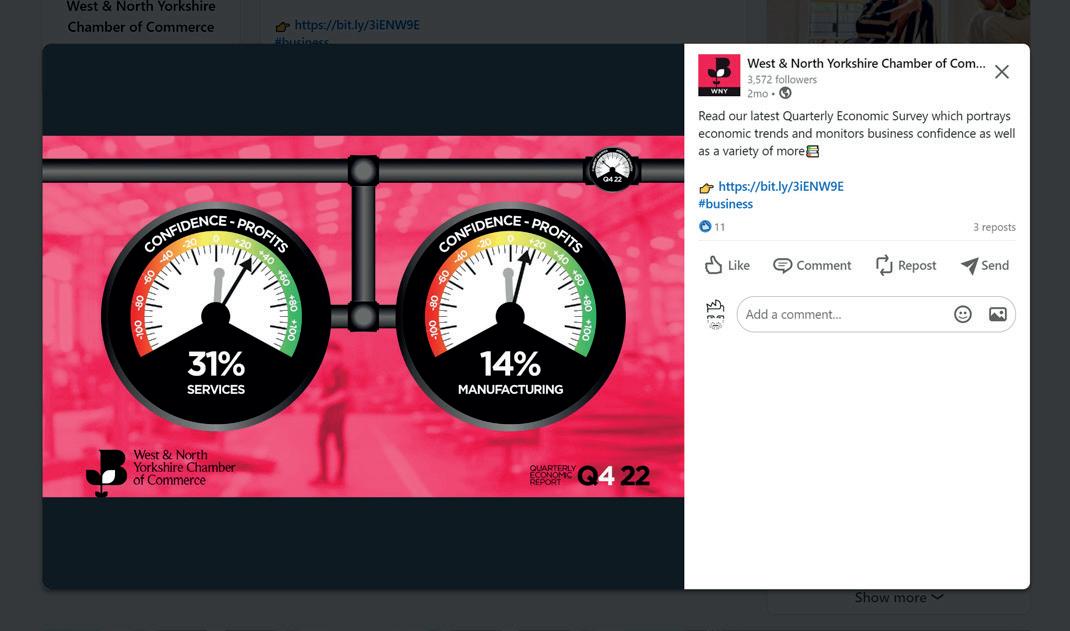Open West & North Yorkshire Chamber logo avatar
Screen dimensions: 1070x631
[719, 75]
